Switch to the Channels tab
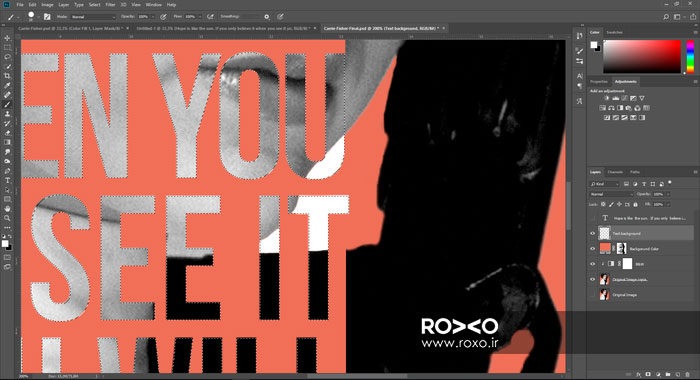The height and width of the screenshot is (380, 700). [x=615, y=172]
